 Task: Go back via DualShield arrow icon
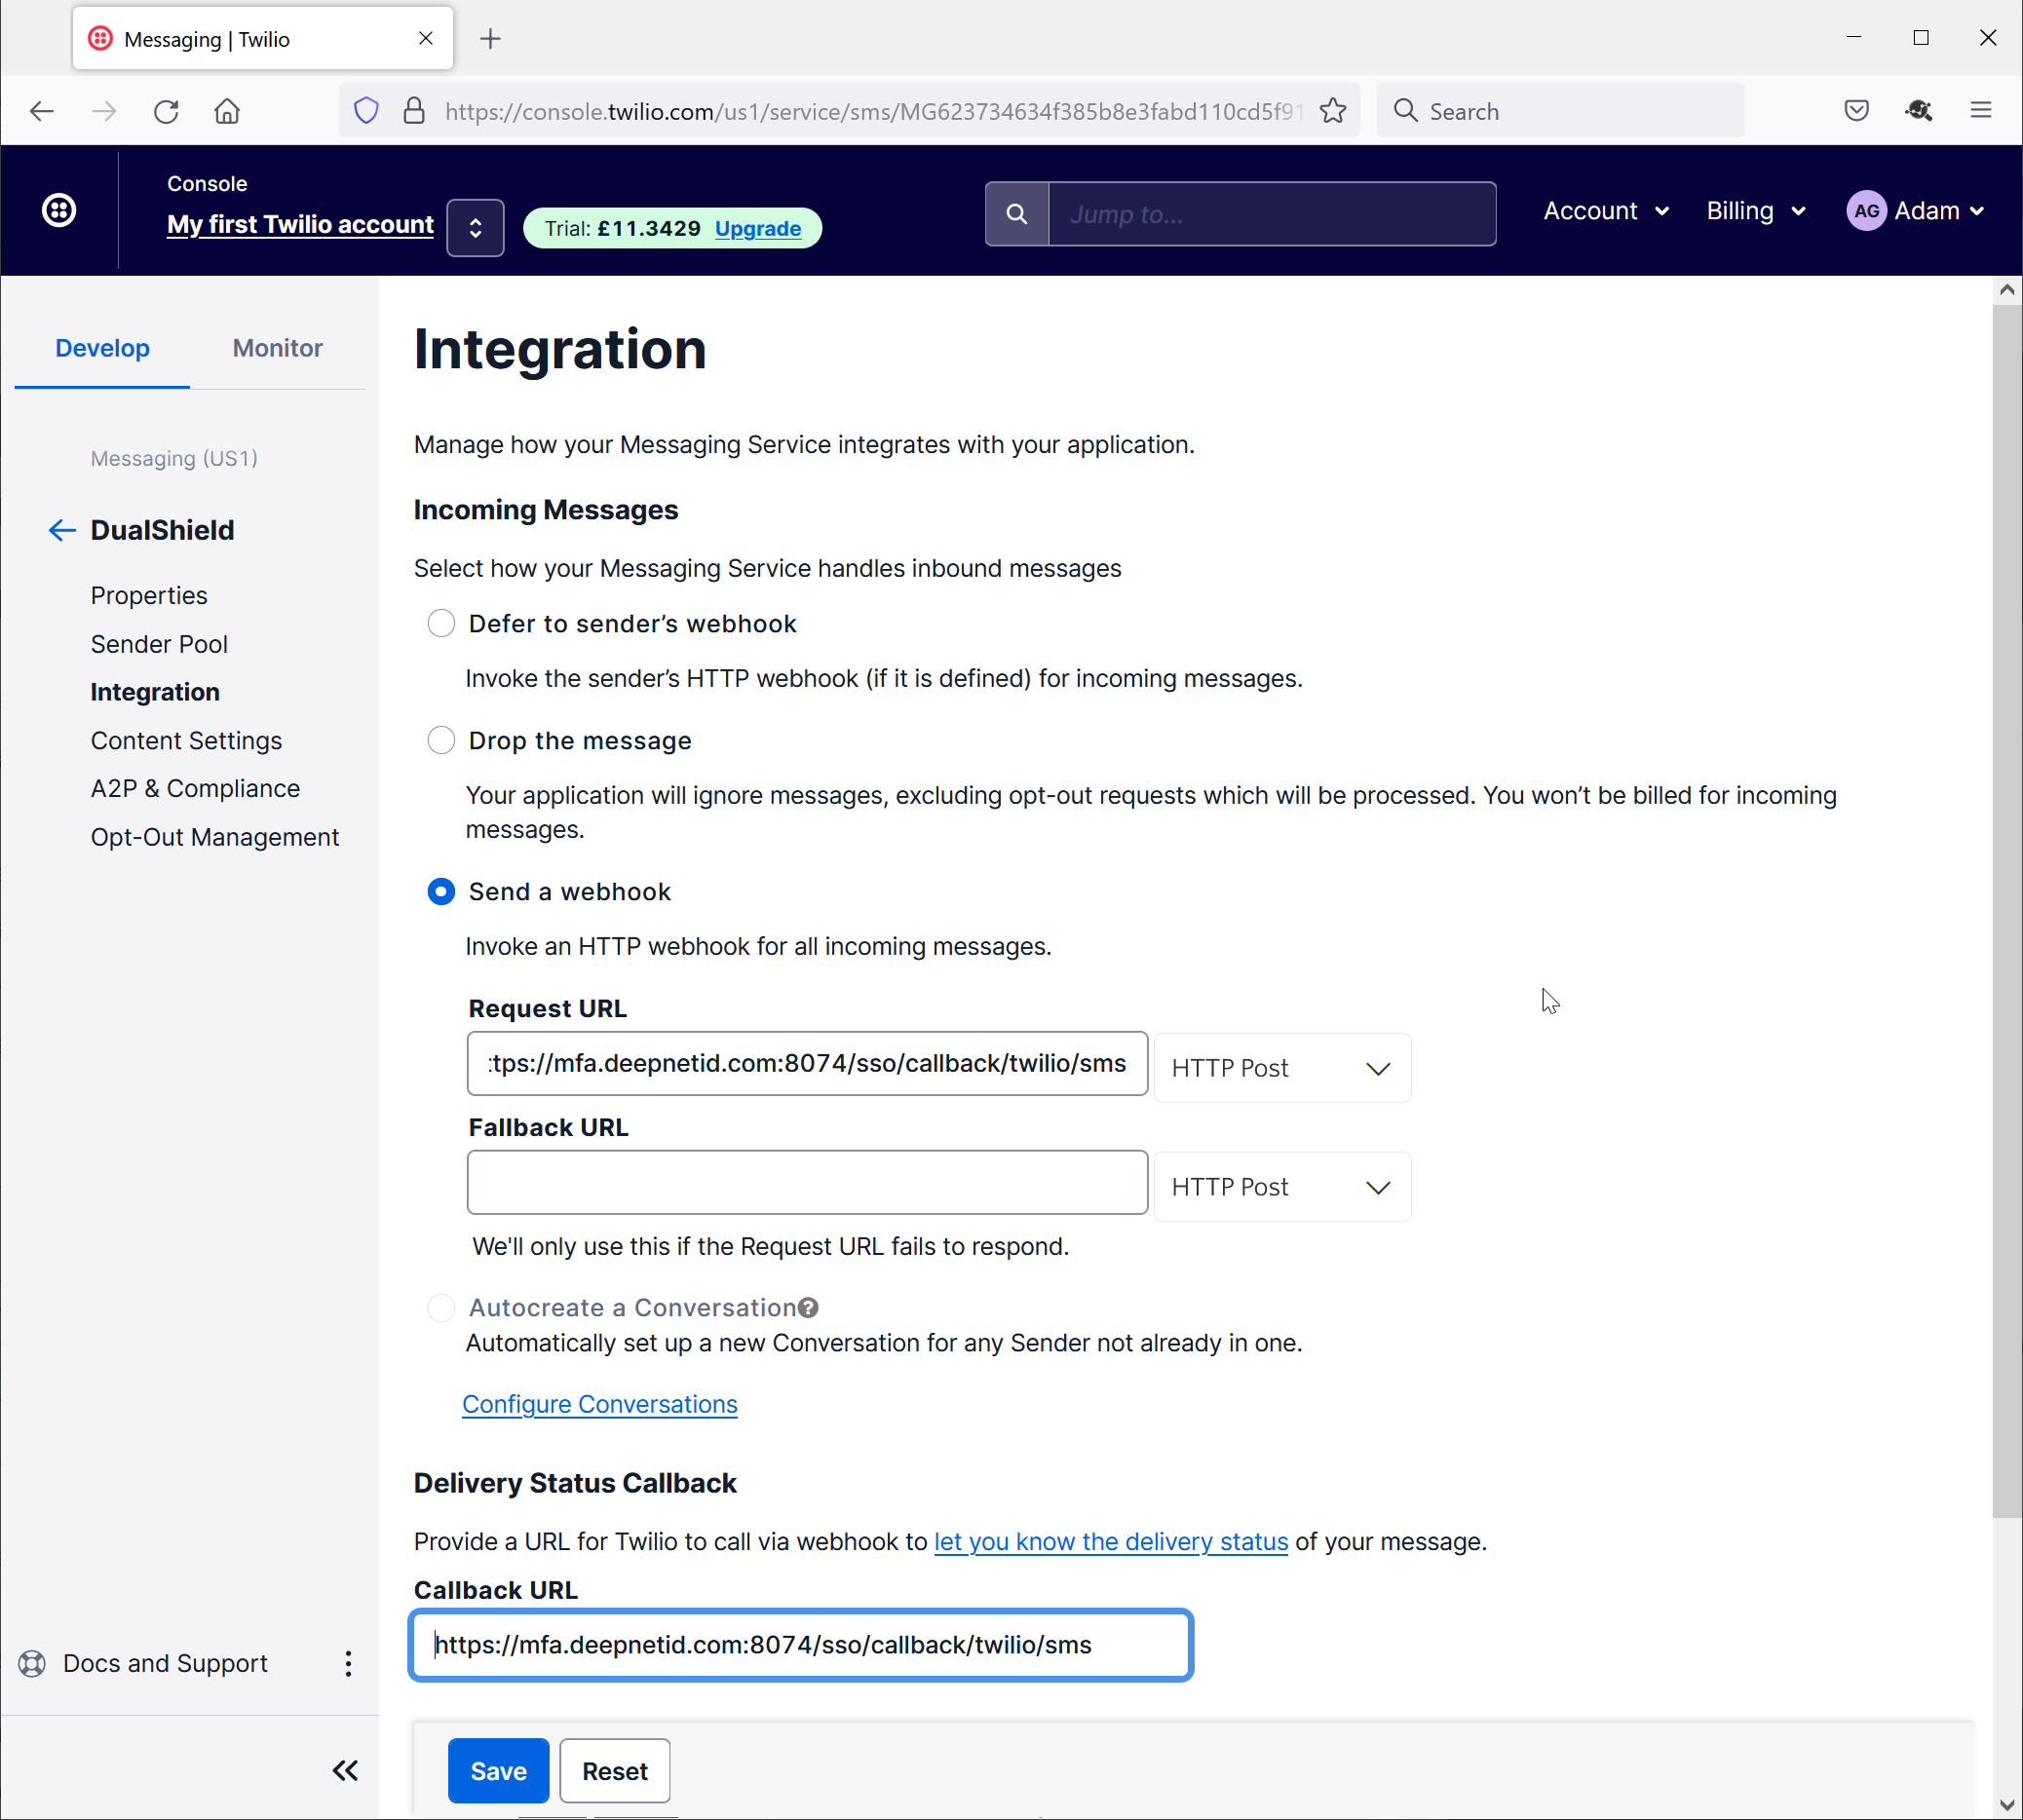pyautogui.click(x=62, y=530)
